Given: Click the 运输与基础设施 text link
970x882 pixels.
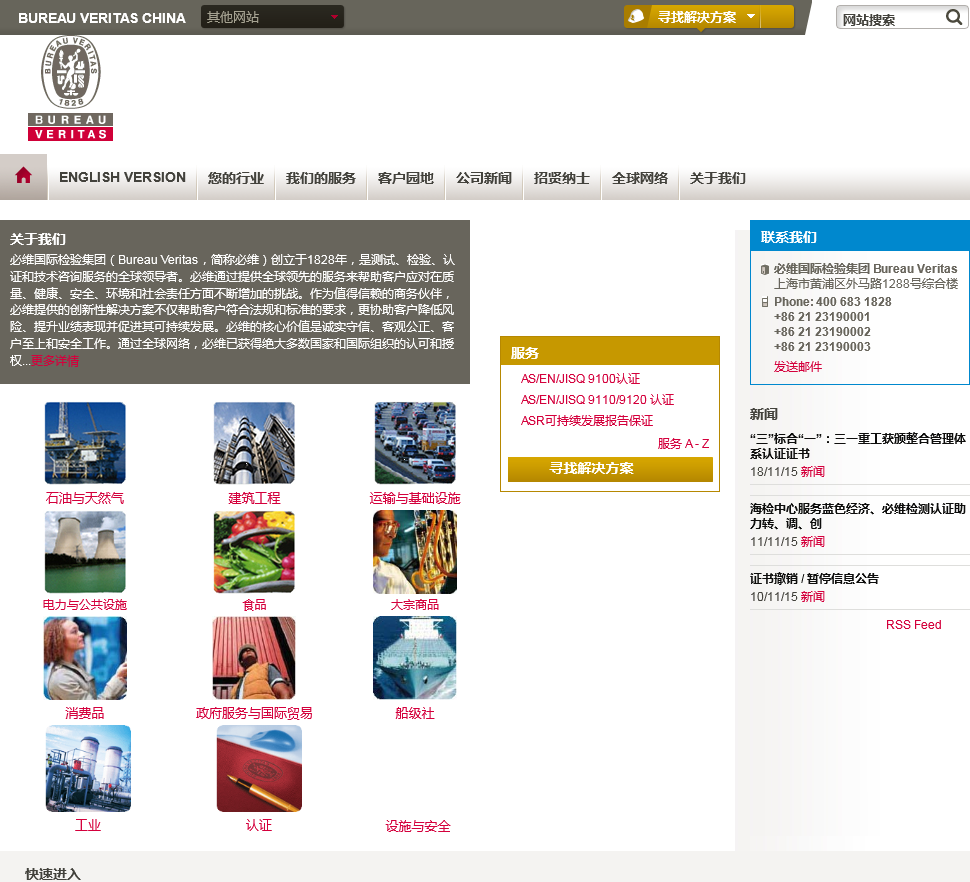Looking at the screenshot, I should [x=415, y=498].
